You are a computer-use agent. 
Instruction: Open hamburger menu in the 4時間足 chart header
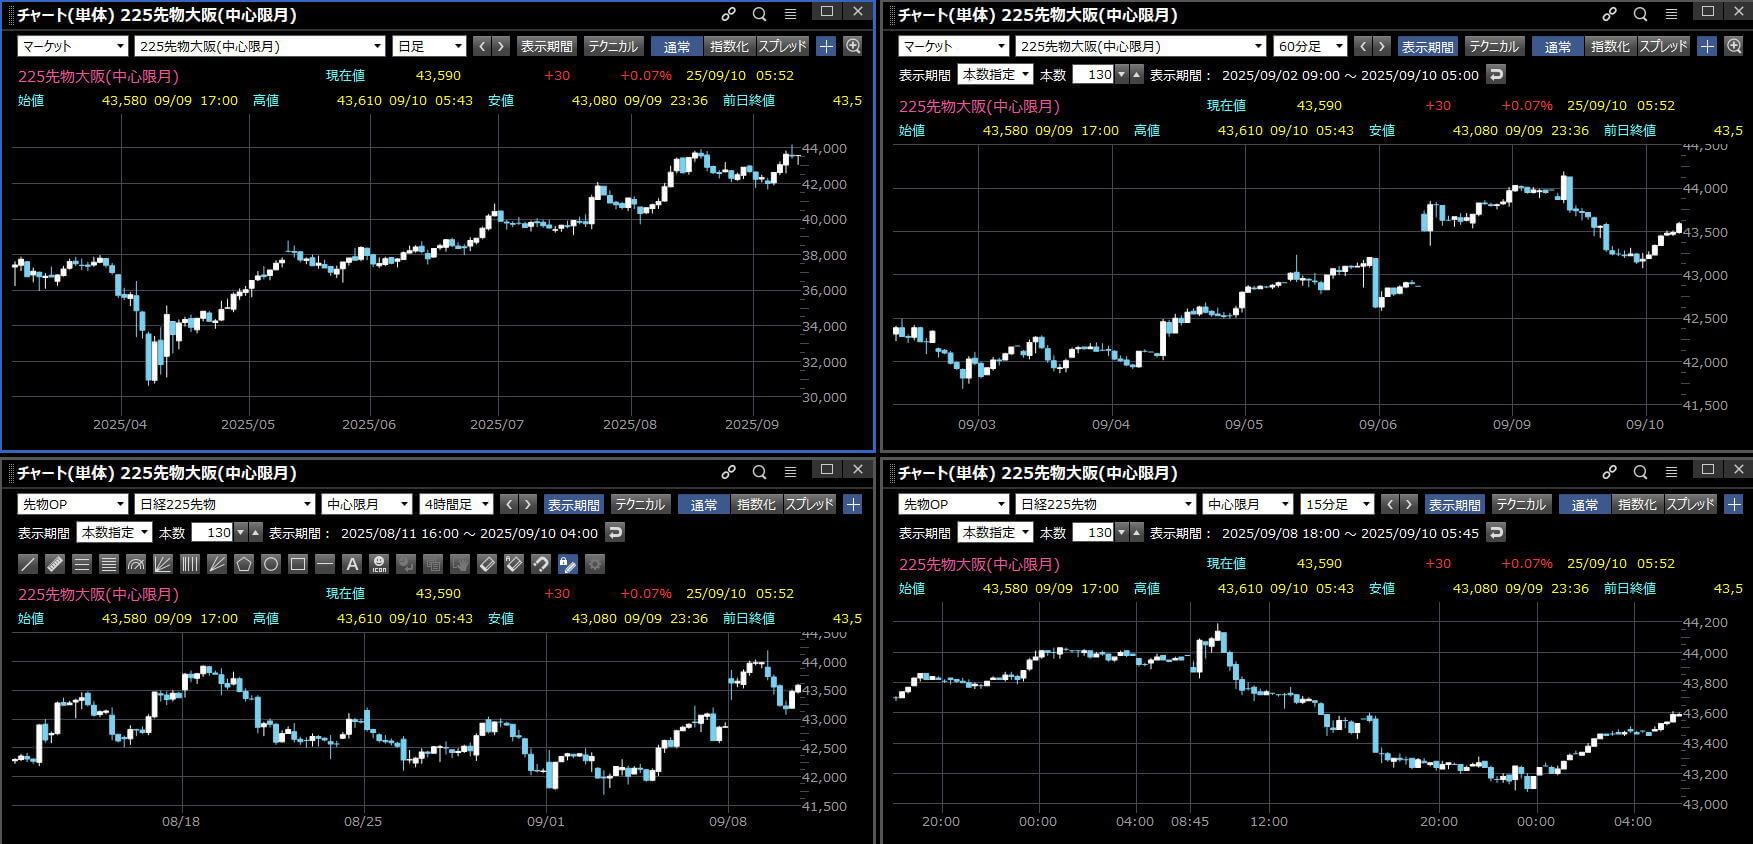point(790,472)
